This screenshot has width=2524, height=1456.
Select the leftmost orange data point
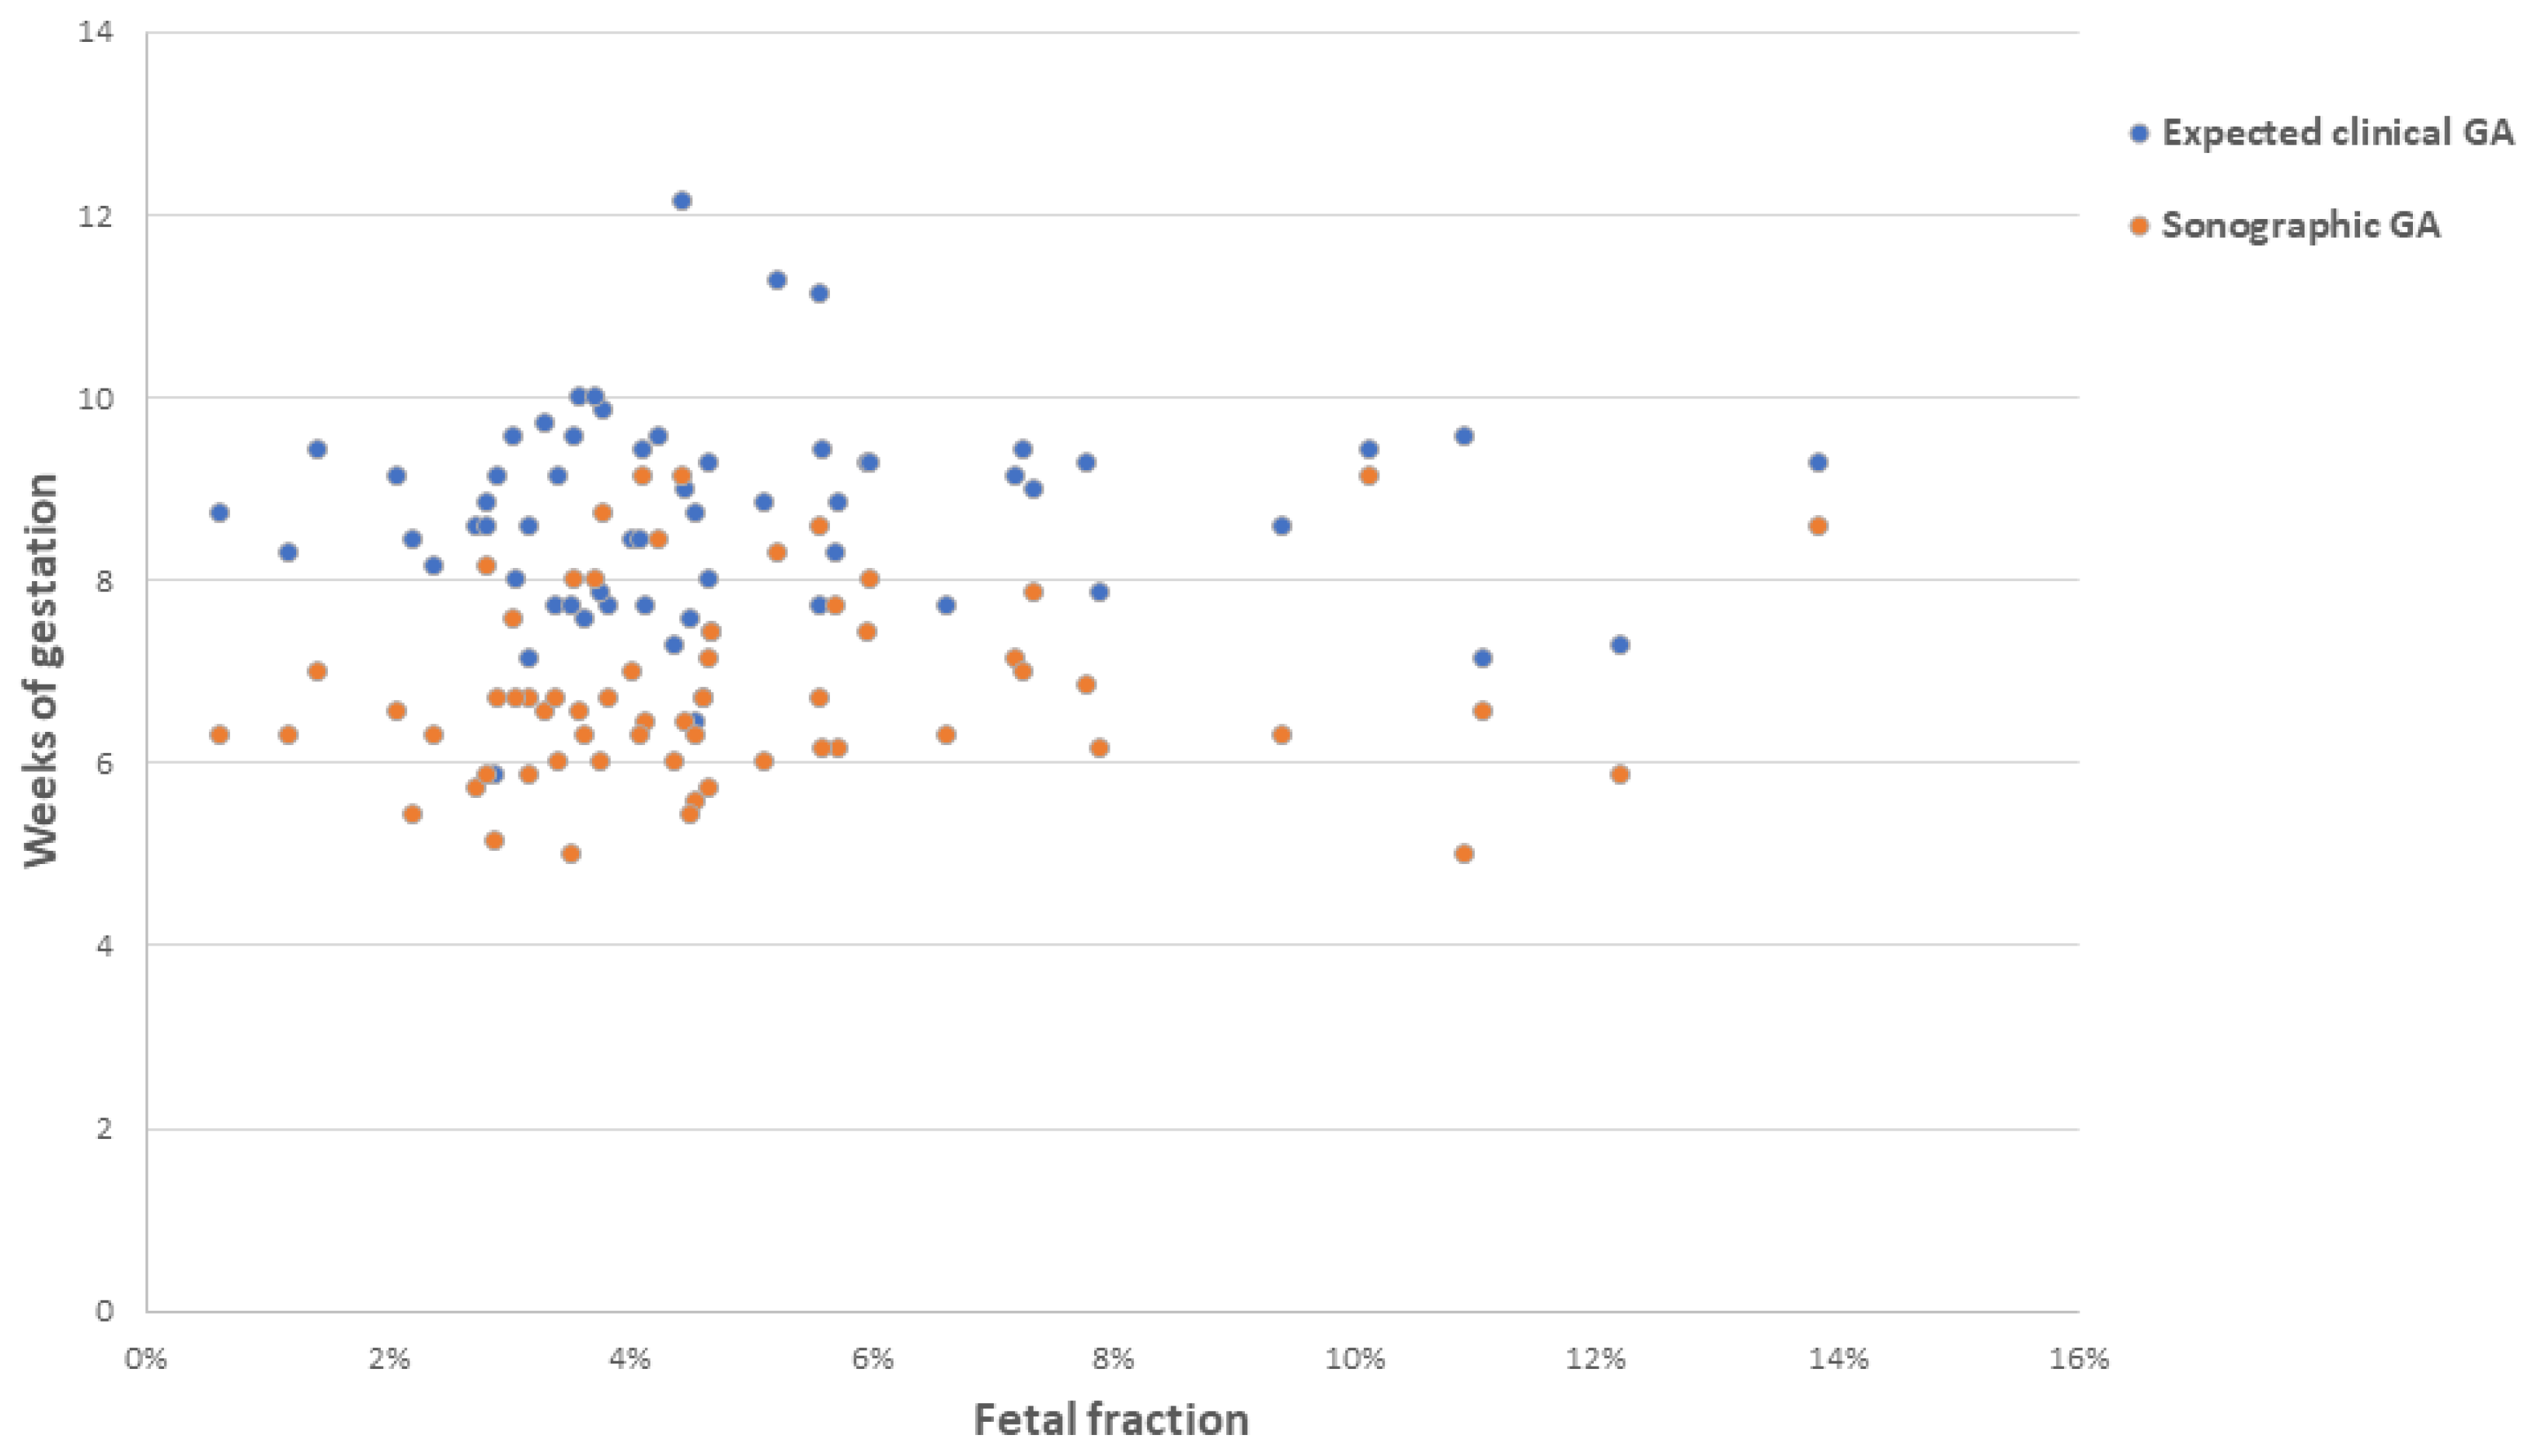(x=220, y=735)
